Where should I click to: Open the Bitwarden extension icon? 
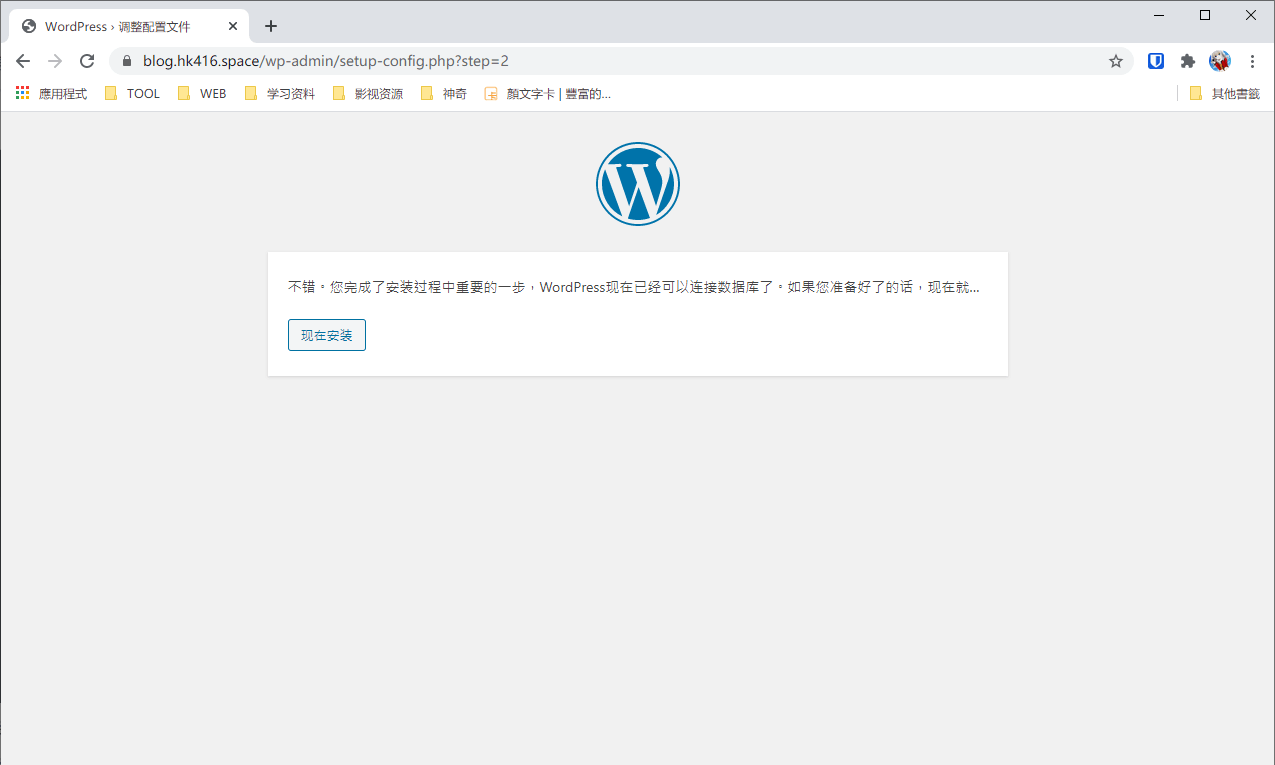click(1156, 61)
